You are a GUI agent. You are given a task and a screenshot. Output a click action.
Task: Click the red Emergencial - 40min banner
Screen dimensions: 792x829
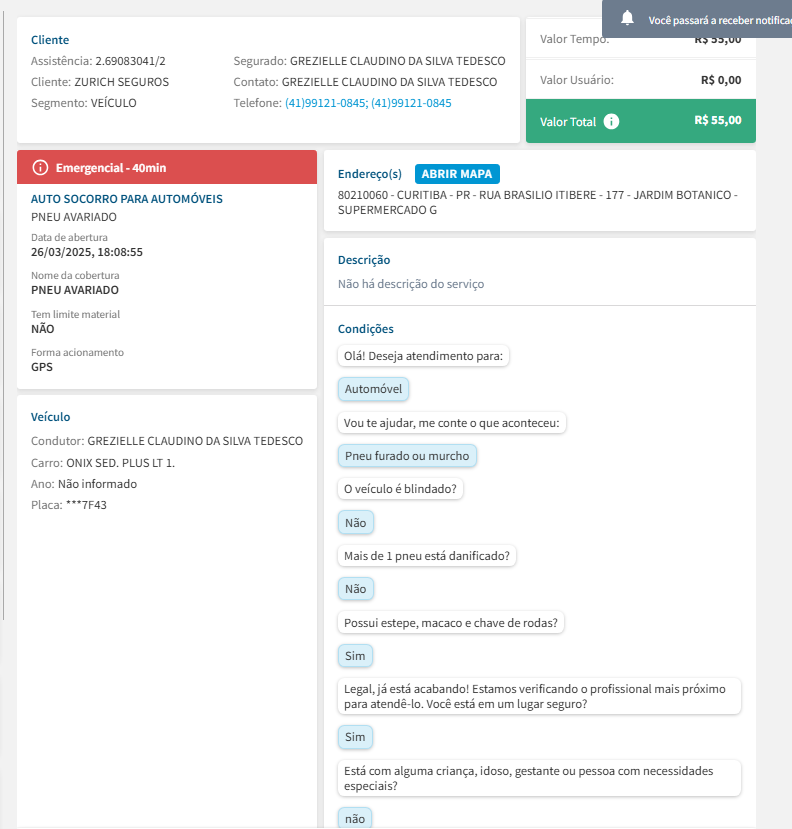click(x=166, y=167)
